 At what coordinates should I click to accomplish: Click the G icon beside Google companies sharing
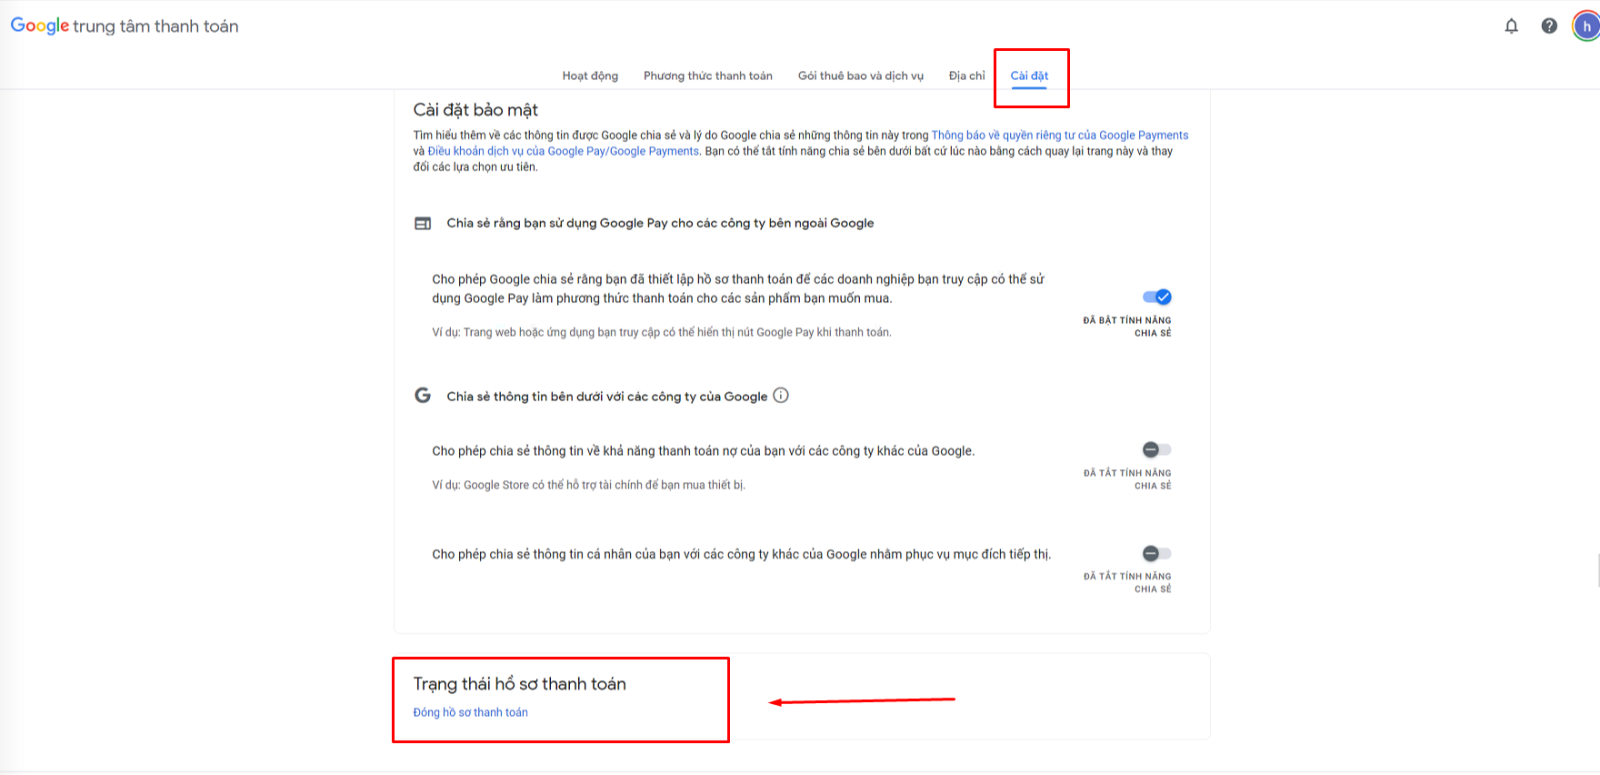coord(423,395)
